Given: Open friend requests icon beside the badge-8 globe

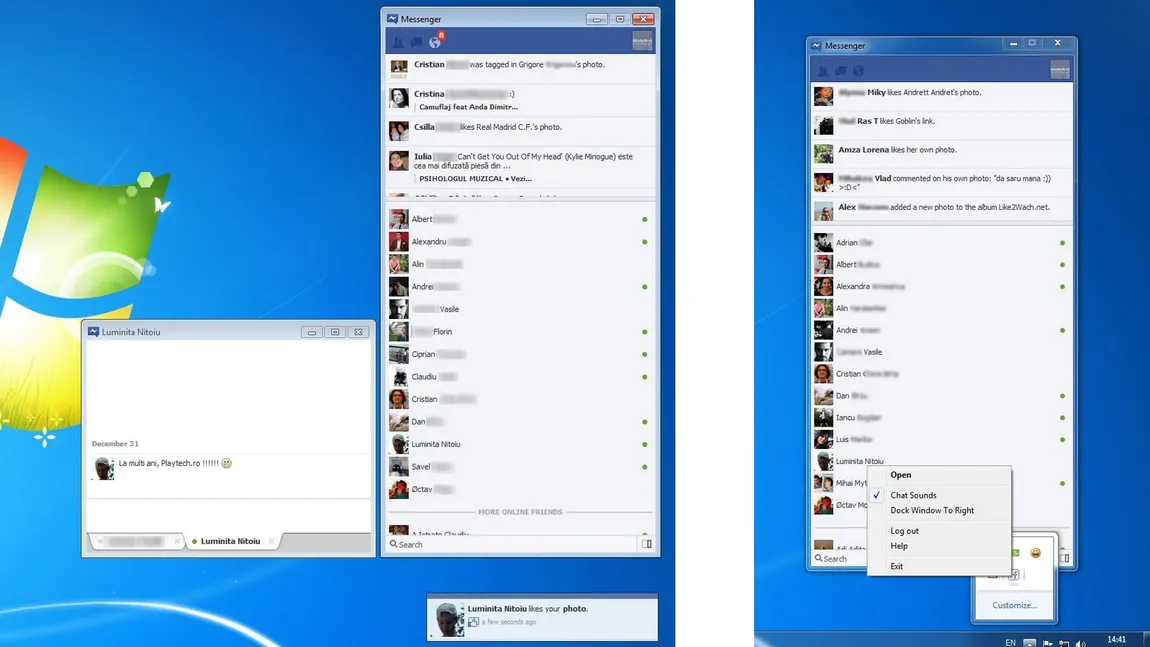Looking at the screenshot, I should tap(398, 43).
